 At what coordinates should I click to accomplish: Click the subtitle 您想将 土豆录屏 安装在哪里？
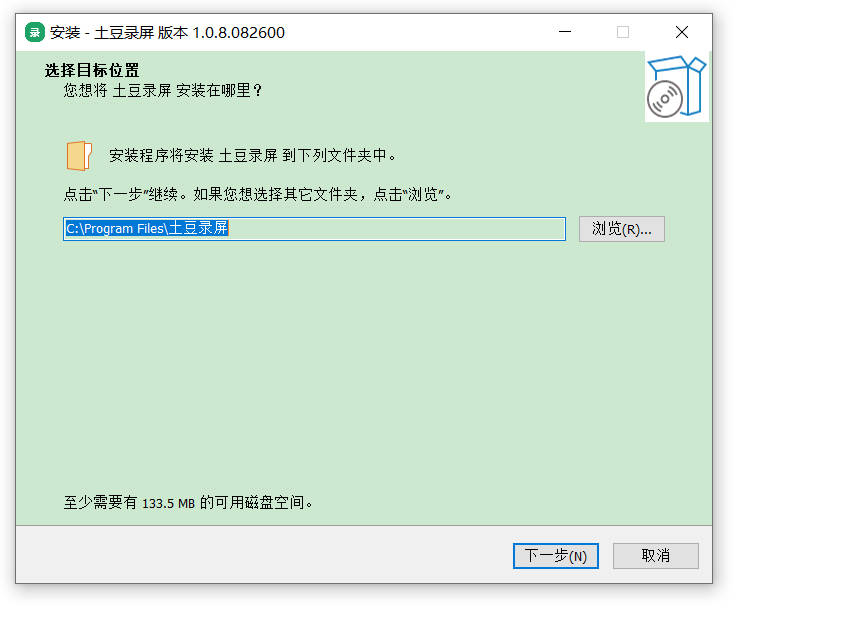point(162,90)
